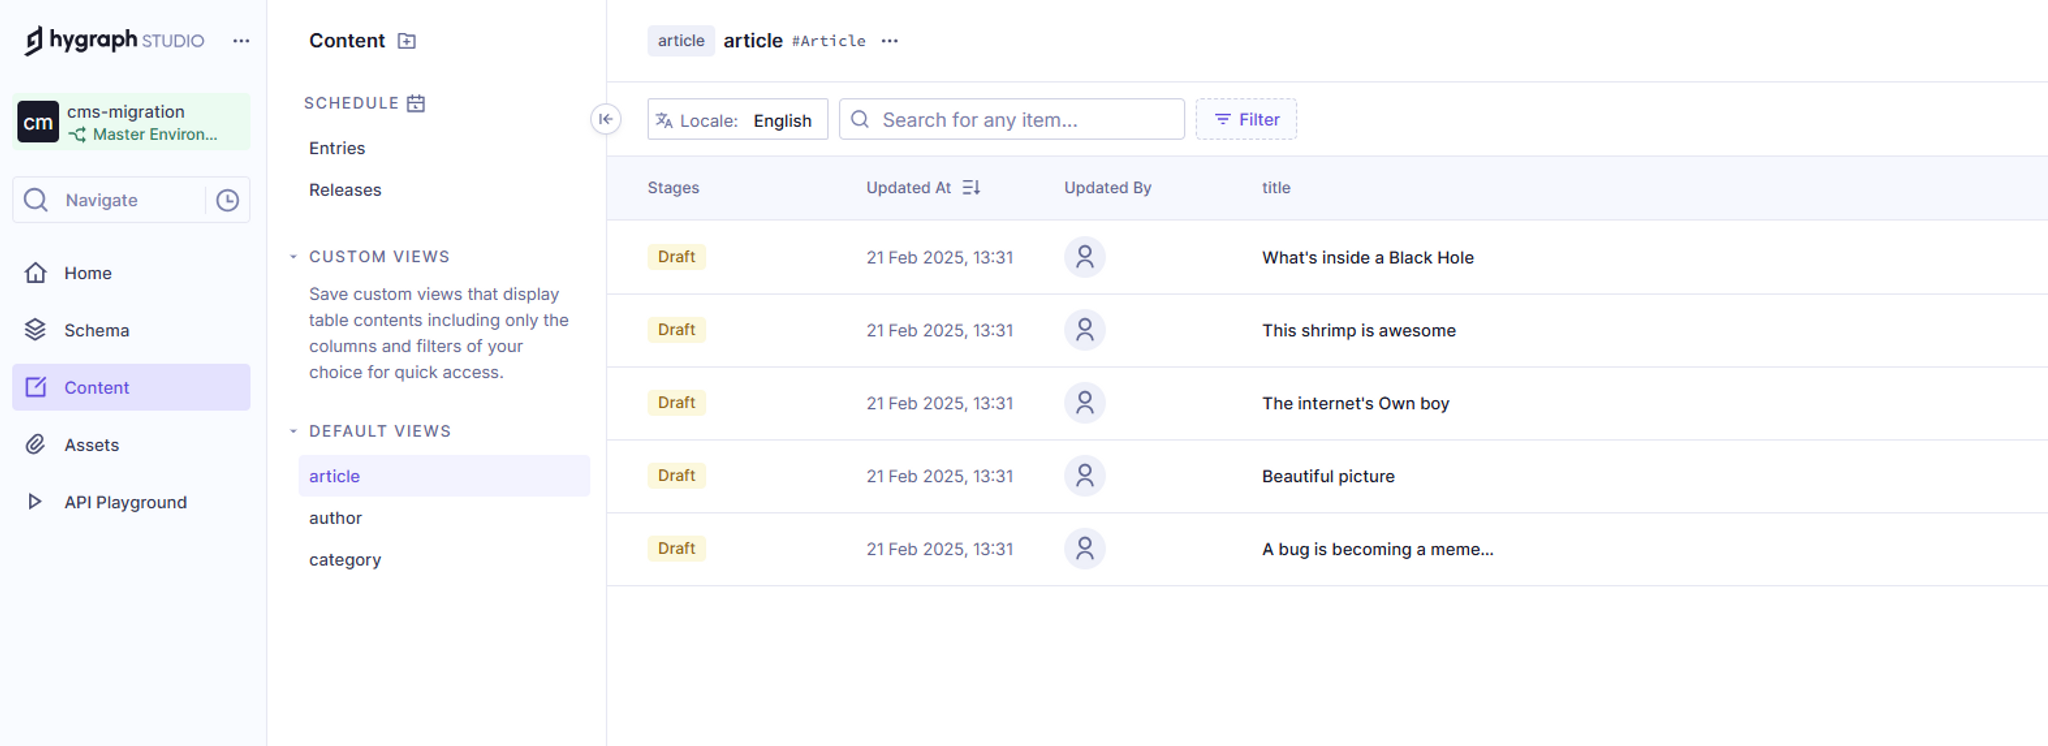This screenshot has width=2048, height=746.
Task: Open scheduled Releases
Action: pos(345,190)
